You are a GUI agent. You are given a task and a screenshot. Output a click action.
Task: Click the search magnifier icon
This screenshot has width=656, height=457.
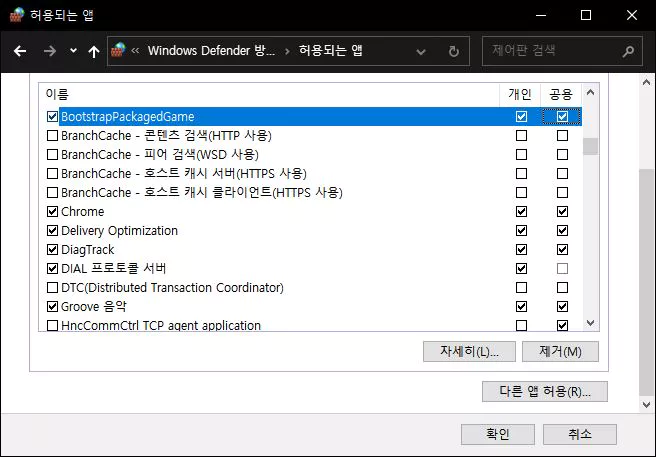(628, 51)
